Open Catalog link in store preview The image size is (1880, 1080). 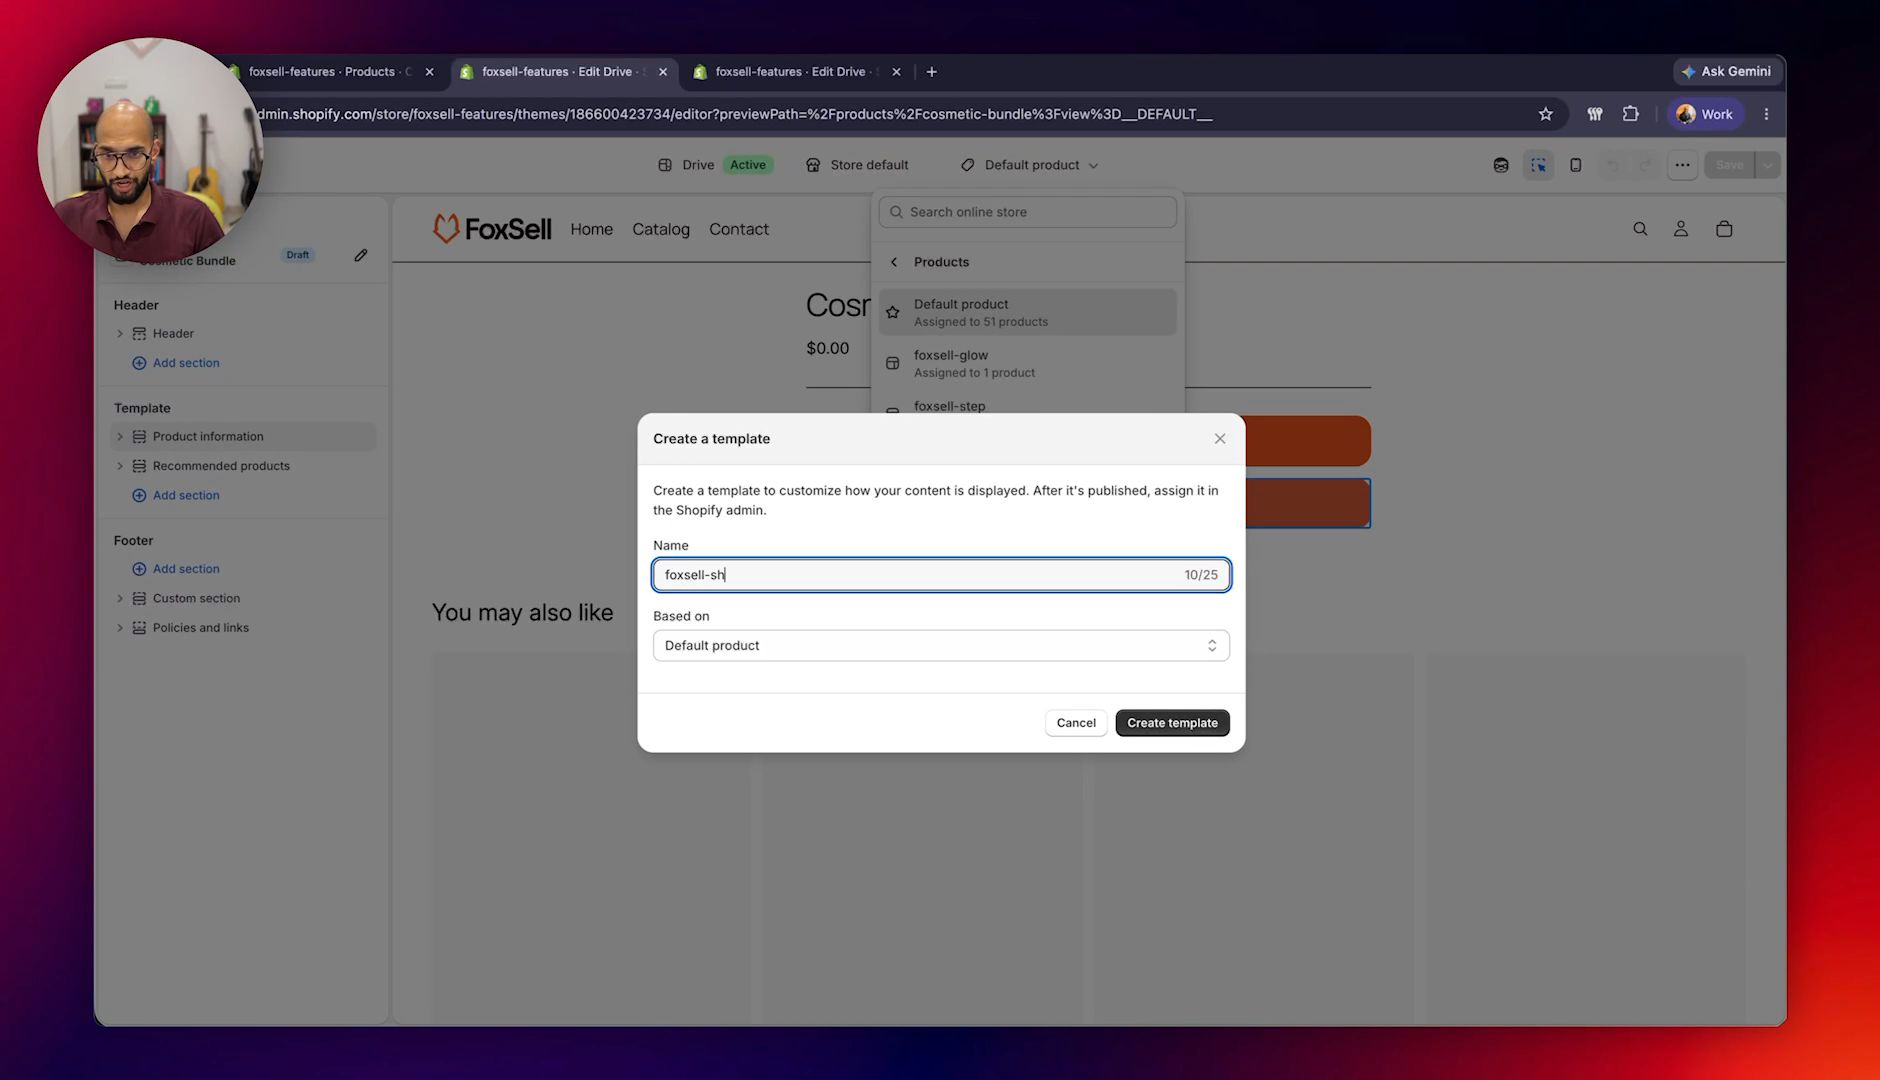(x=661, y=229)
